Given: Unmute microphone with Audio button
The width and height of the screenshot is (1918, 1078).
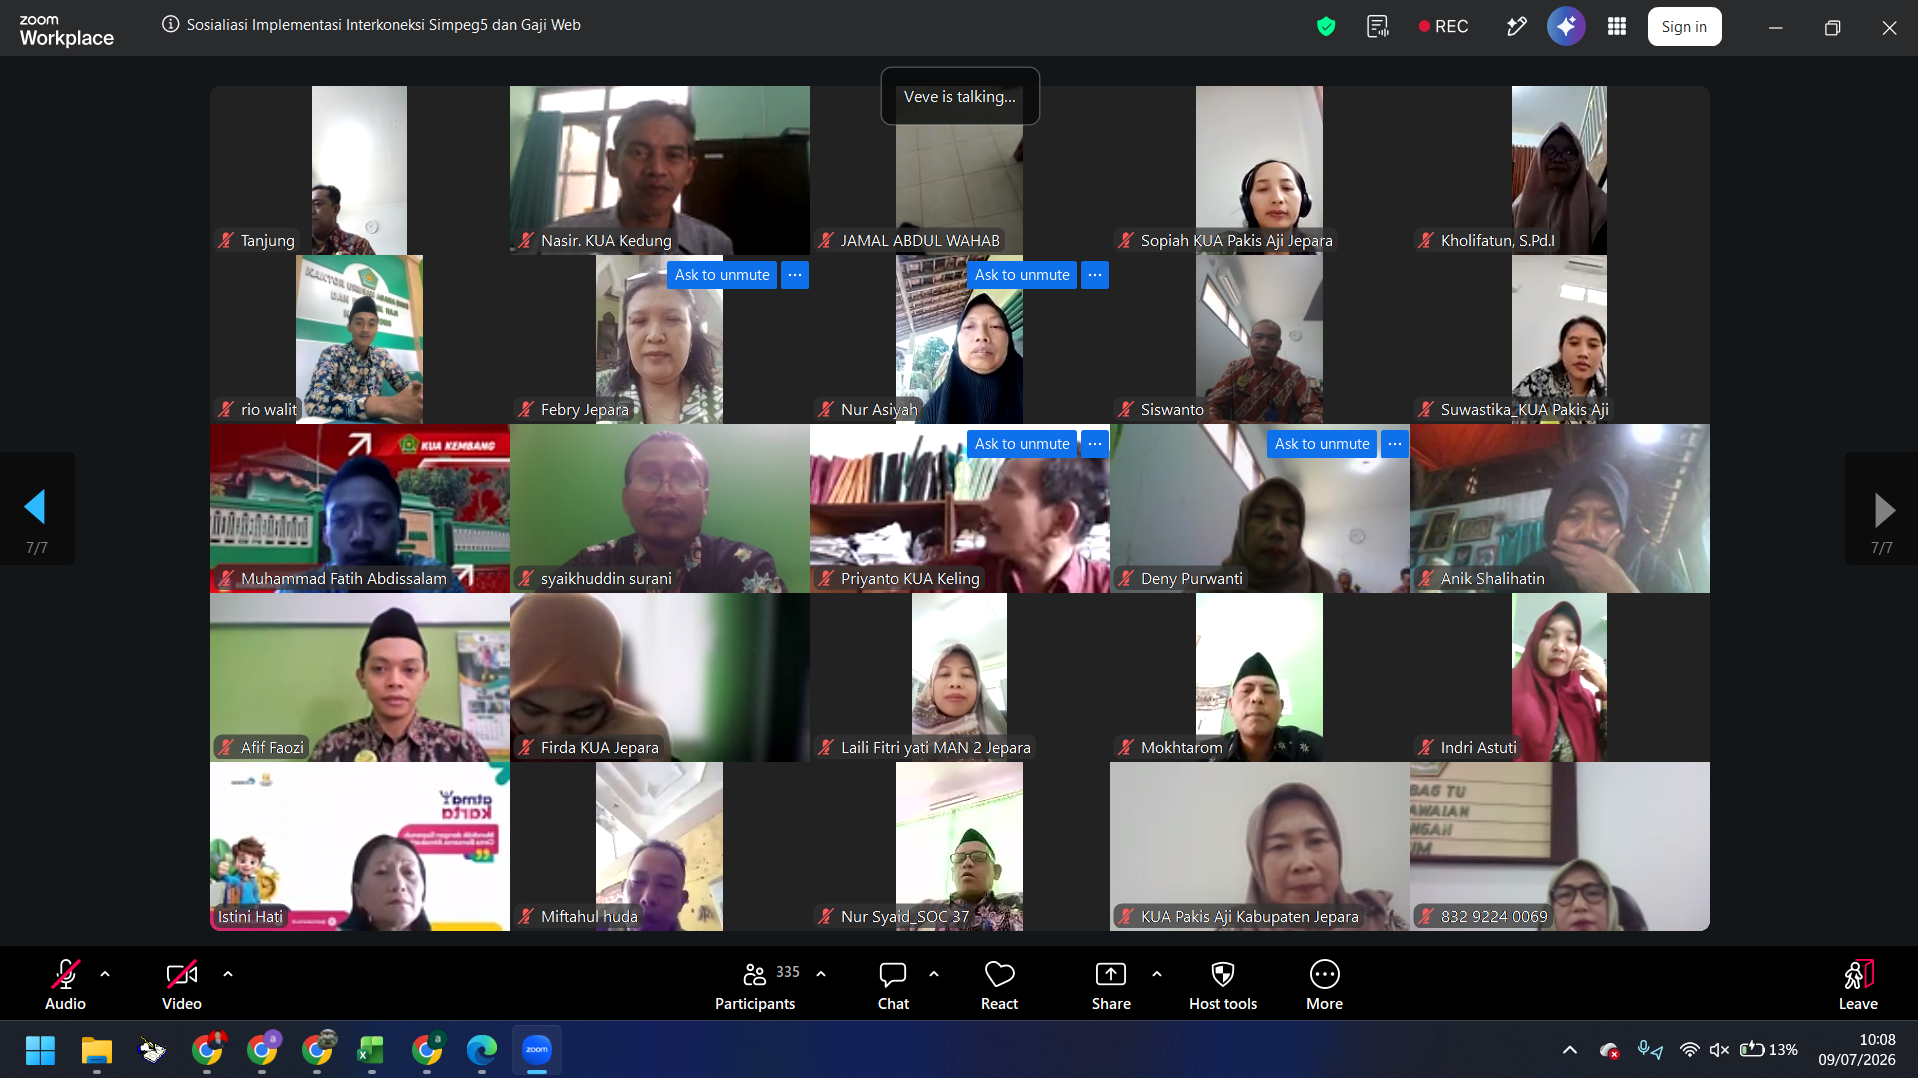Looking at the screenshot, I should pos(65,985).
